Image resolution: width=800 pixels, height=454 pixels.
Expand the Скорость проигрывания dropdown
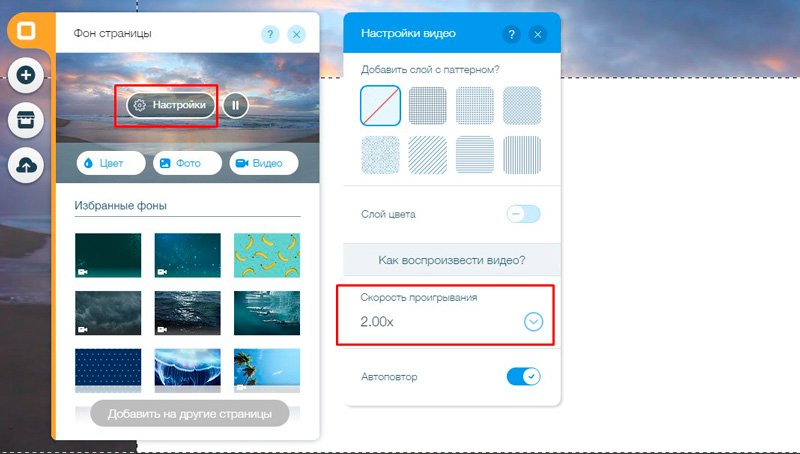534,322
